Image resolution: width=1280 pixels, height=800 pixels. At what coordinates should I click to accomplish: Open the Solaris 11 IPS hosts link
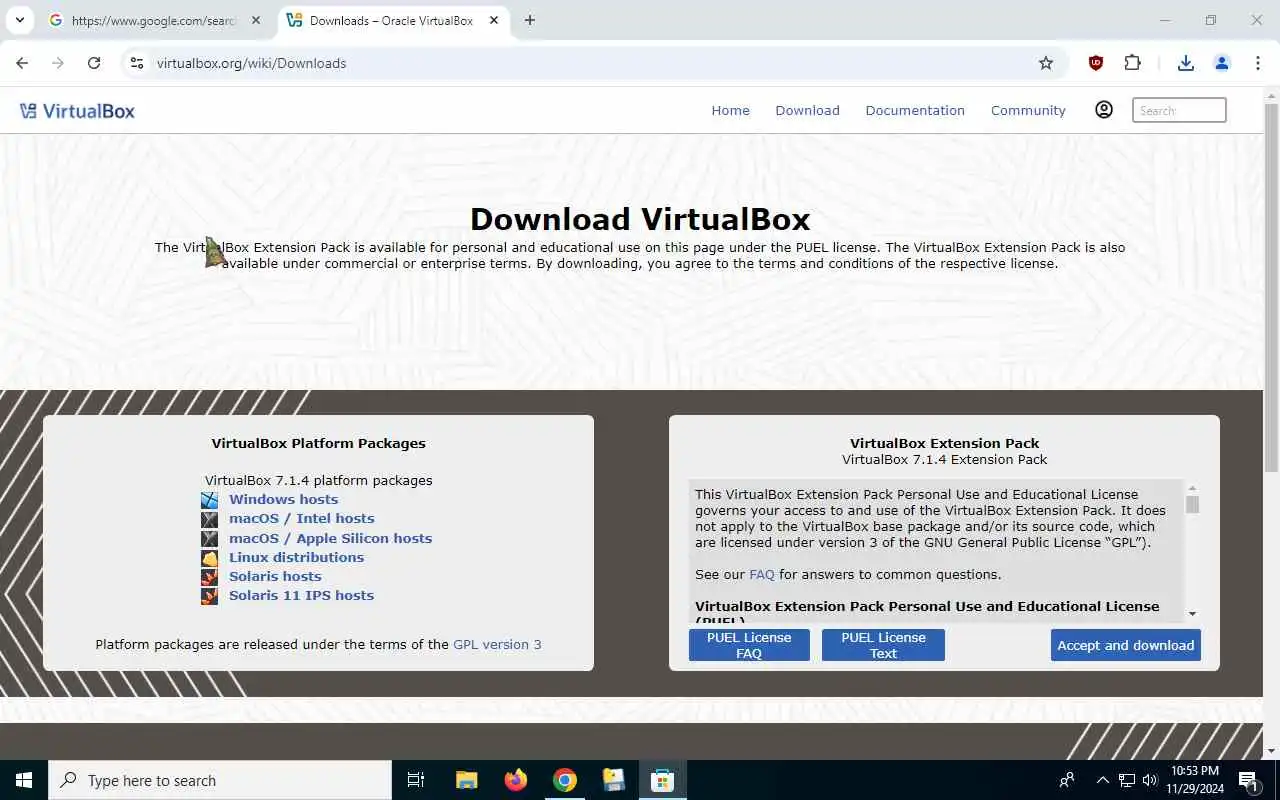301,596
